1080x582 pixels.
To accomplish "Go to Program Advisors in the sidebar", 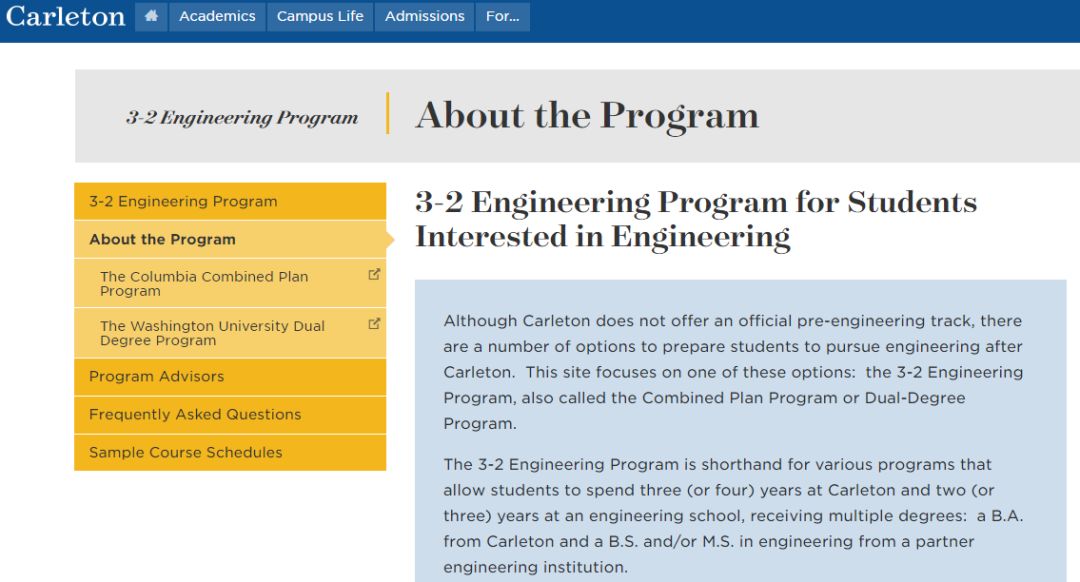I will tap(156, 376).
